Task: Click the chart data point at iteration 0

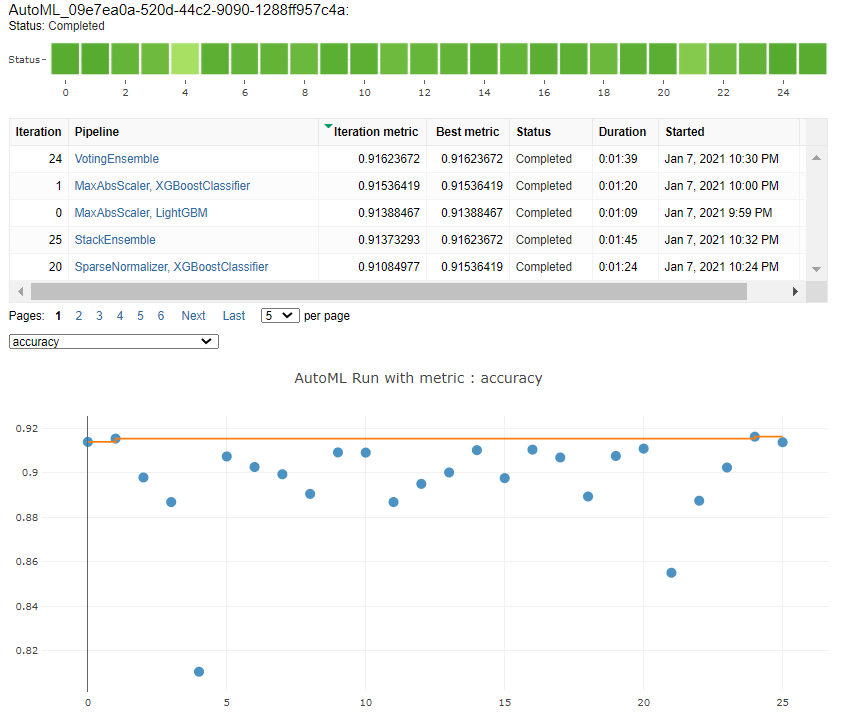Action: tap(88, 442)
